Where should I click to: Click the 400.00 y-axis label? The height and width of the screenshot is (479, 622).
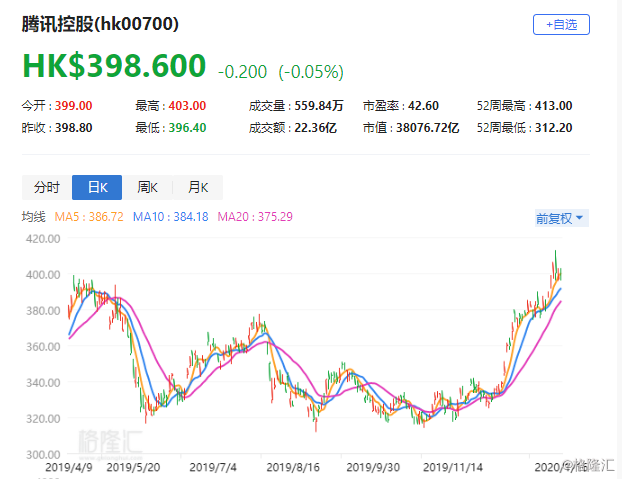pos(43,275)
